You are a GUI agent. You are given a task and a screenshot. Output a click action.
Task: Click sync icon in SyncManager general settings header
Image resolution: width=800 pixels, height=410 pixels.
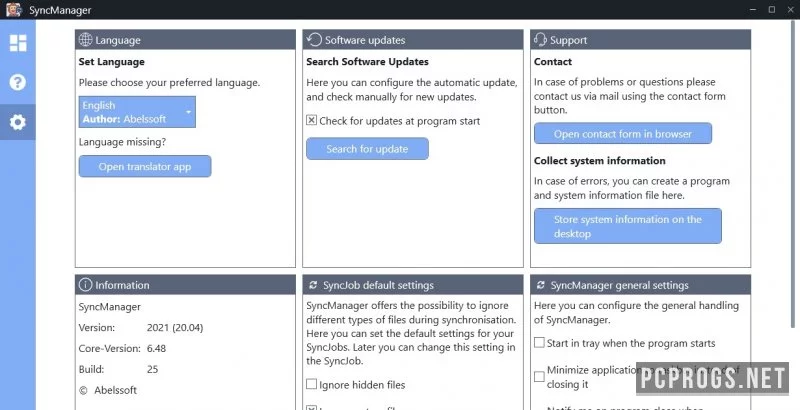tap(541, 286)
